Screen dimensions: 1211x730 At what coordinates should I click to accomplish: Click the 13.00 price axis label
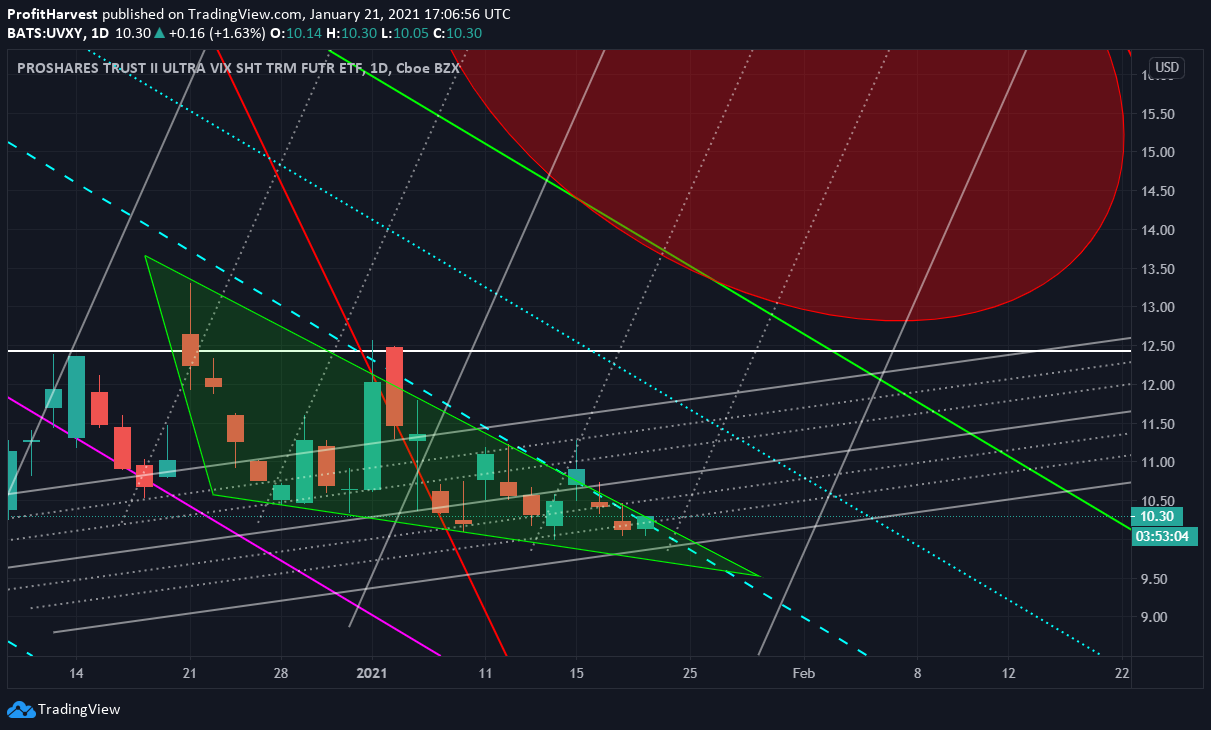1158,307
